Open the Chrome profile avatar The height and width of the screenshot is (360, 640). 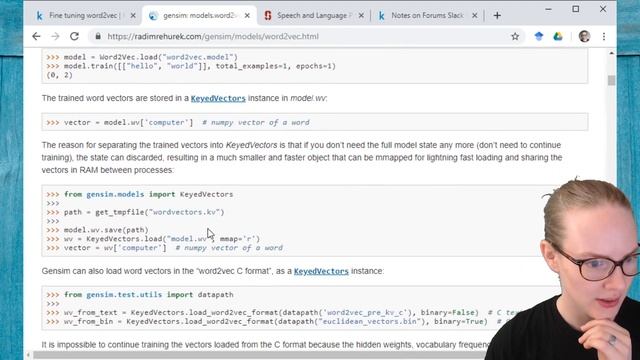coord(584,36)
